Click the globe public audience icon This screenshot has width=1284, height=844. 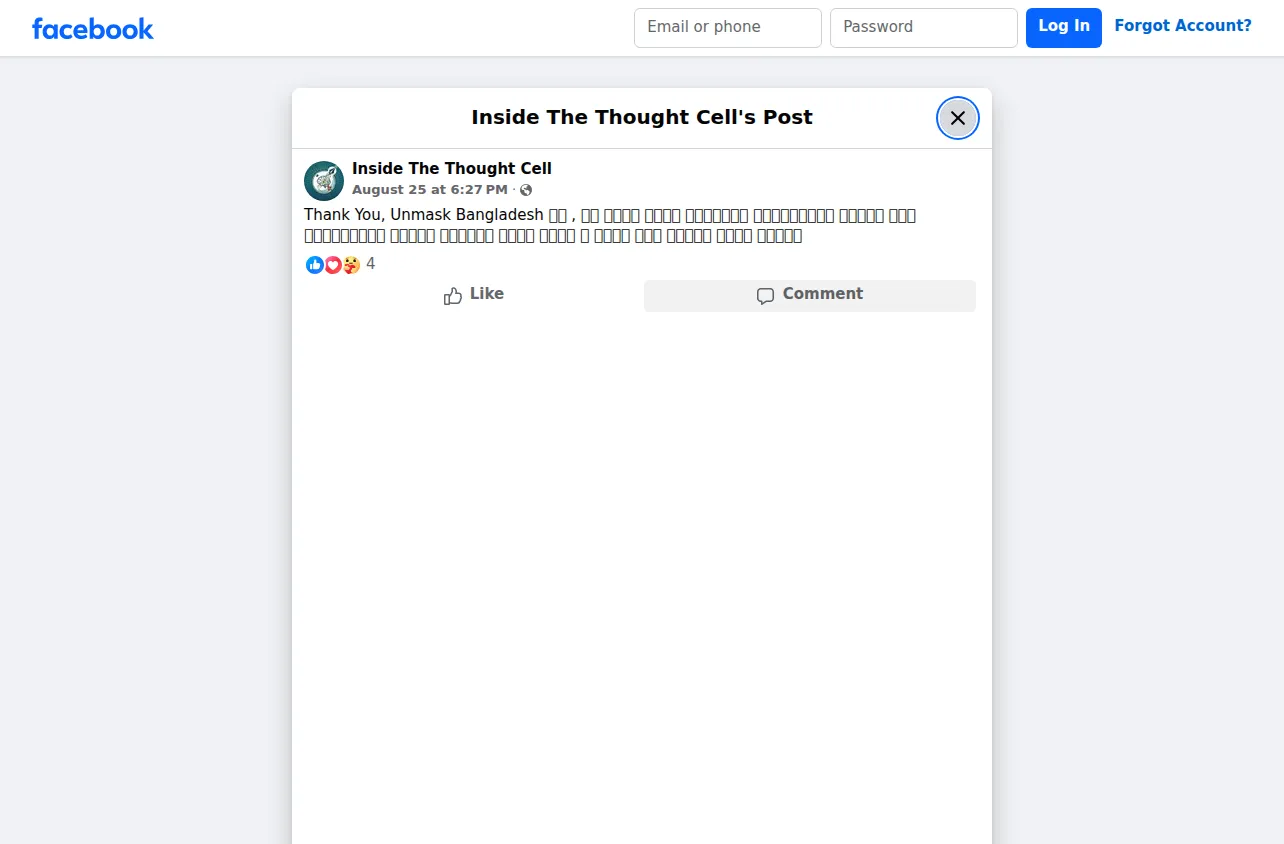point(526,190)
